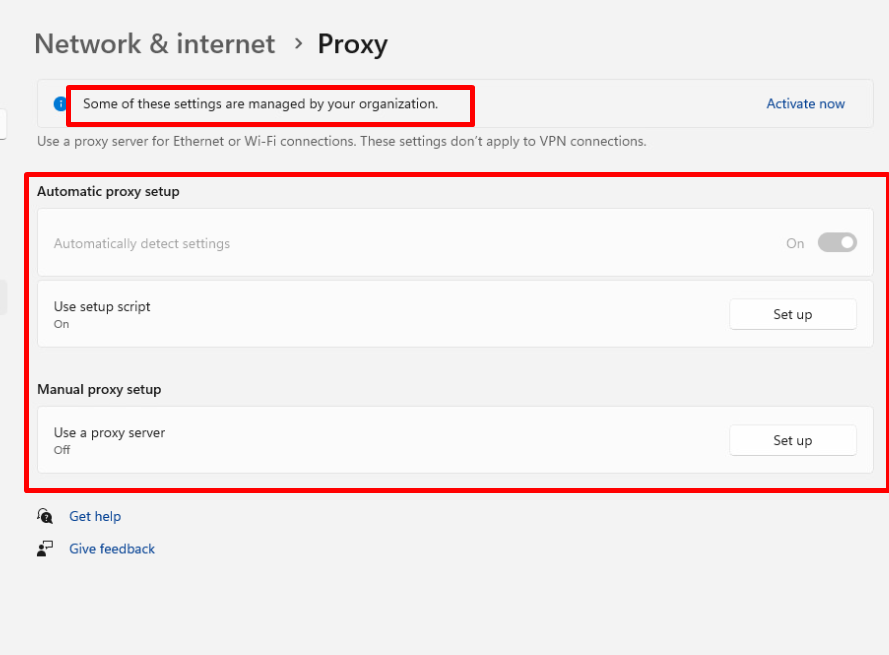This screenshot has width=889, height=655.
Task: Open Set up for Use a proxy server
Action: (792, 440)
